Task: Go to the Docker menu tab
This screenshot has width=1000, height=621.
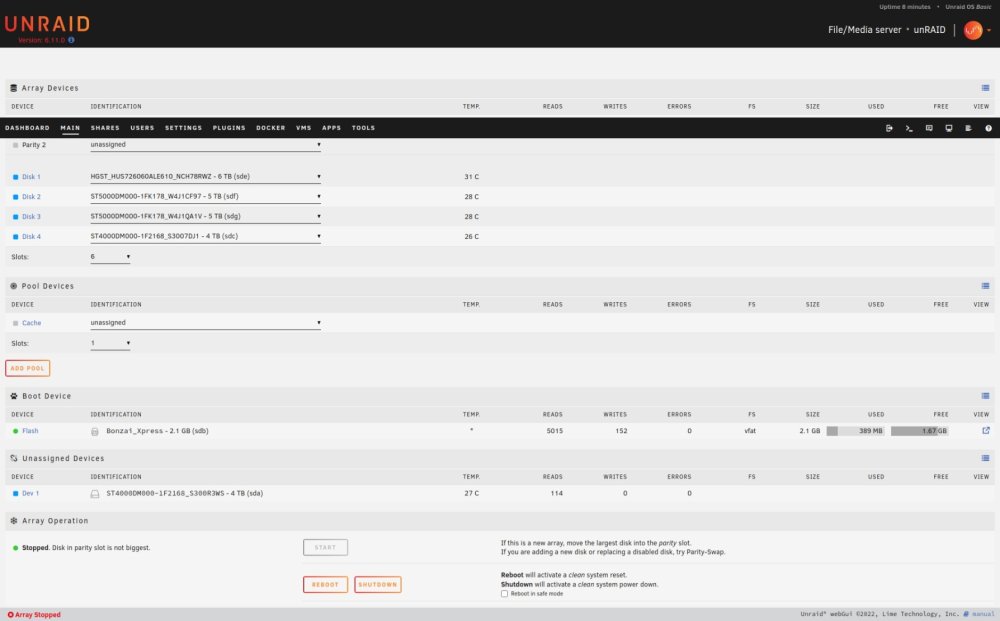Action: pyautogui.click(x=270, y=128)
